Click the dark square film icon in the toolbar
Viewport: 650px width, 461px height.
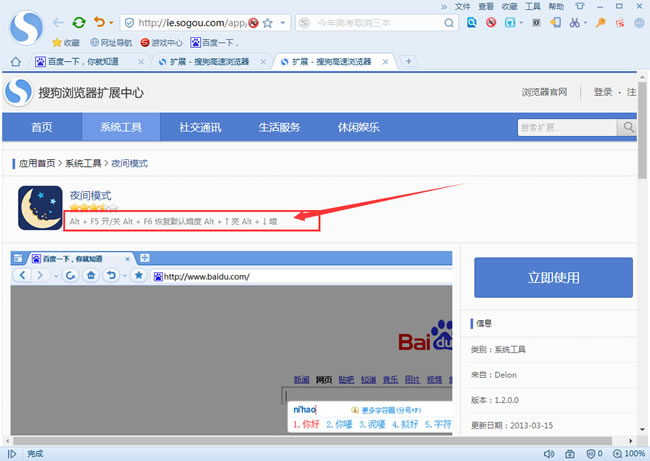tap(536, 22)
